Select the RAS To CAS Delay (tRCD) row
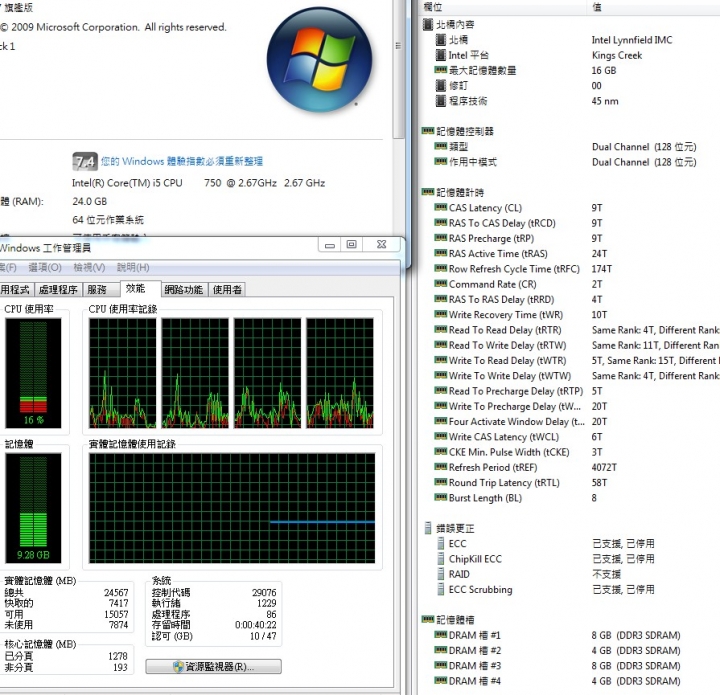720x695 pixels. (569, 223)
